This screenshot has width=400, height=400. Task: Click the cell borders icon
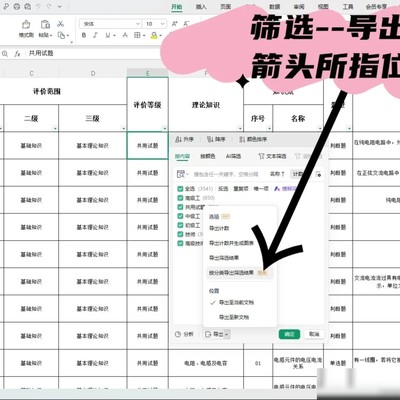click(x=137, y=35)
